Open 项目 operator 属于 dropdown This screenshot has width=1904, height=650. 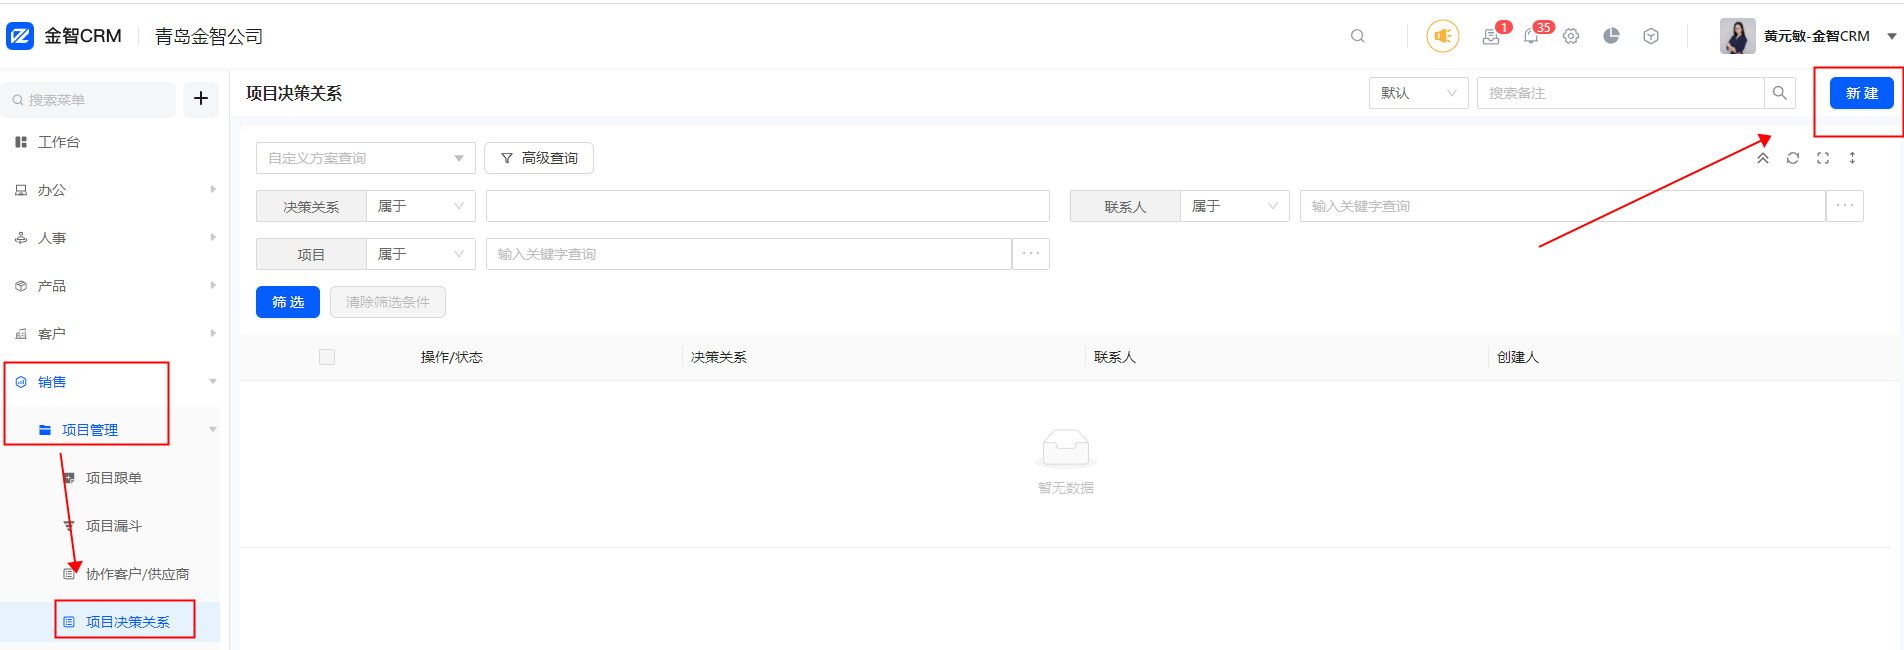click(x=421, y=254)
